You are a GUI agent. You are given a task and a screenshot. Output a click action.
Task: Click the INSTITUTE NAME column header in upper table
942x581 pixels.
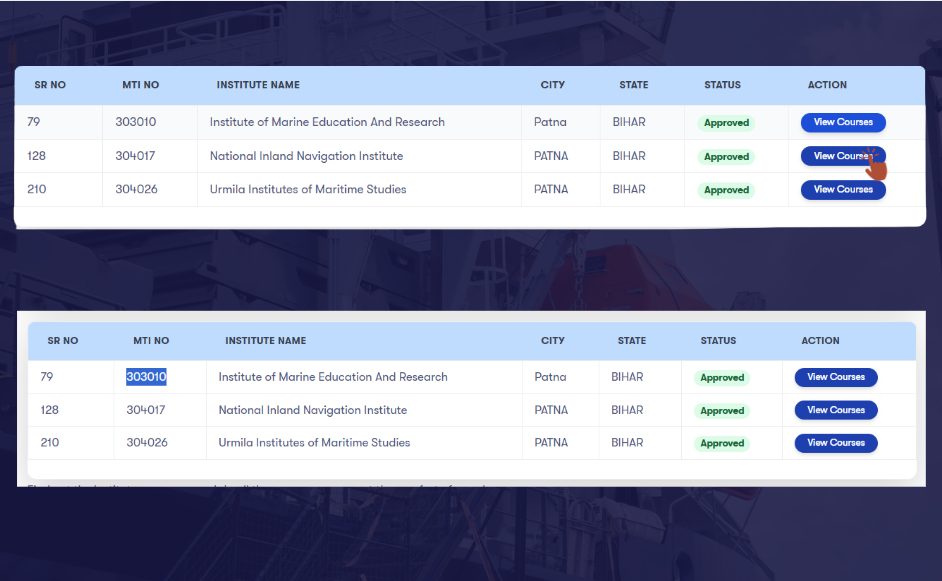258,85
